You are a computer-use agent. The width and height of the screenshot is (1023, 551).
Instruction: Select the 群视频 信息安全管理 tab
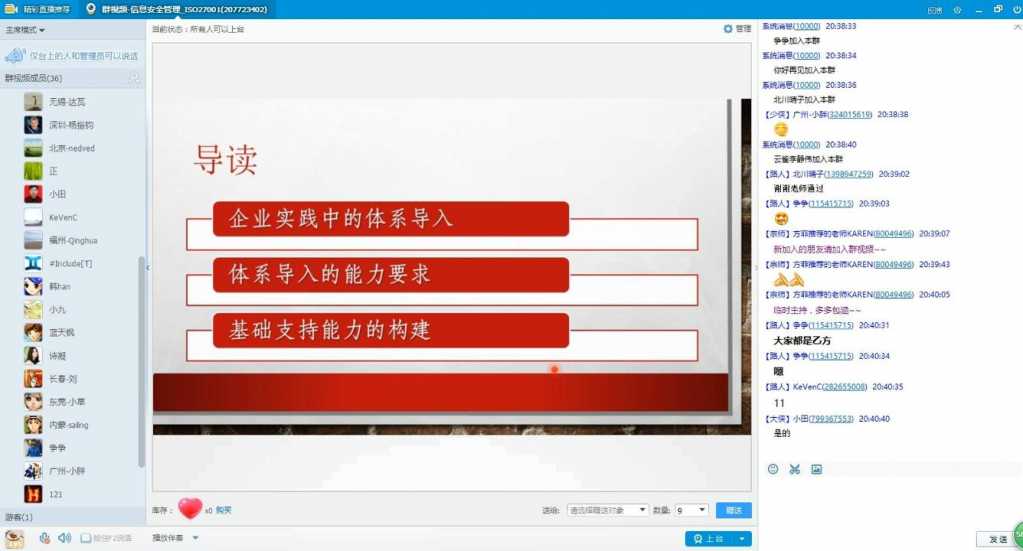tap(177, 9)
